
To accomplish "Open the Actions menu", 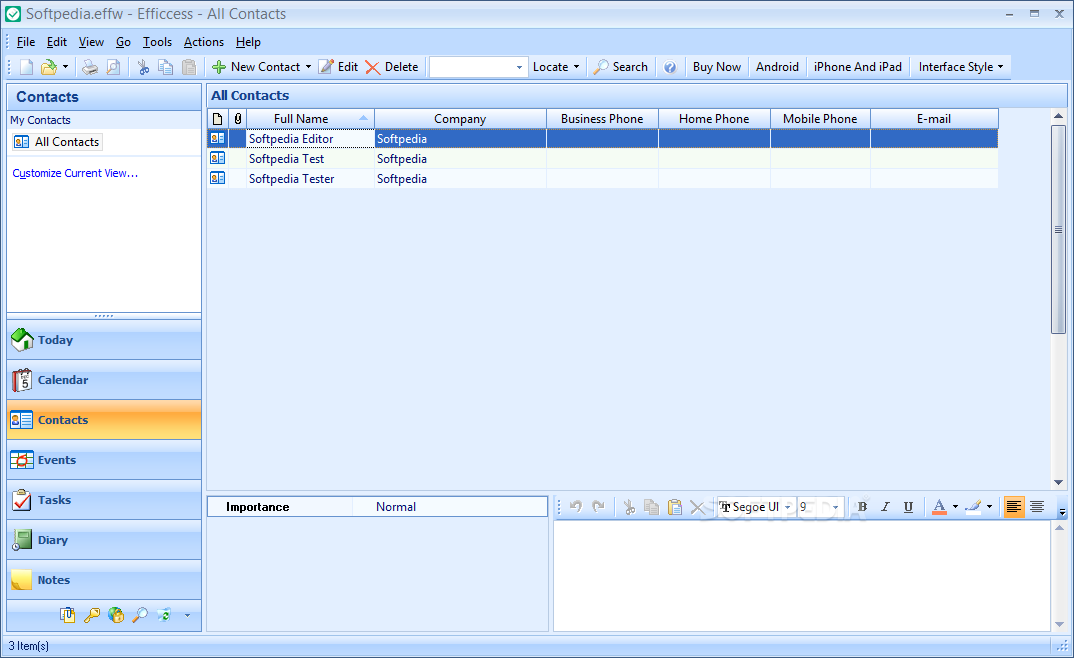I will click(x=203, y=42).
